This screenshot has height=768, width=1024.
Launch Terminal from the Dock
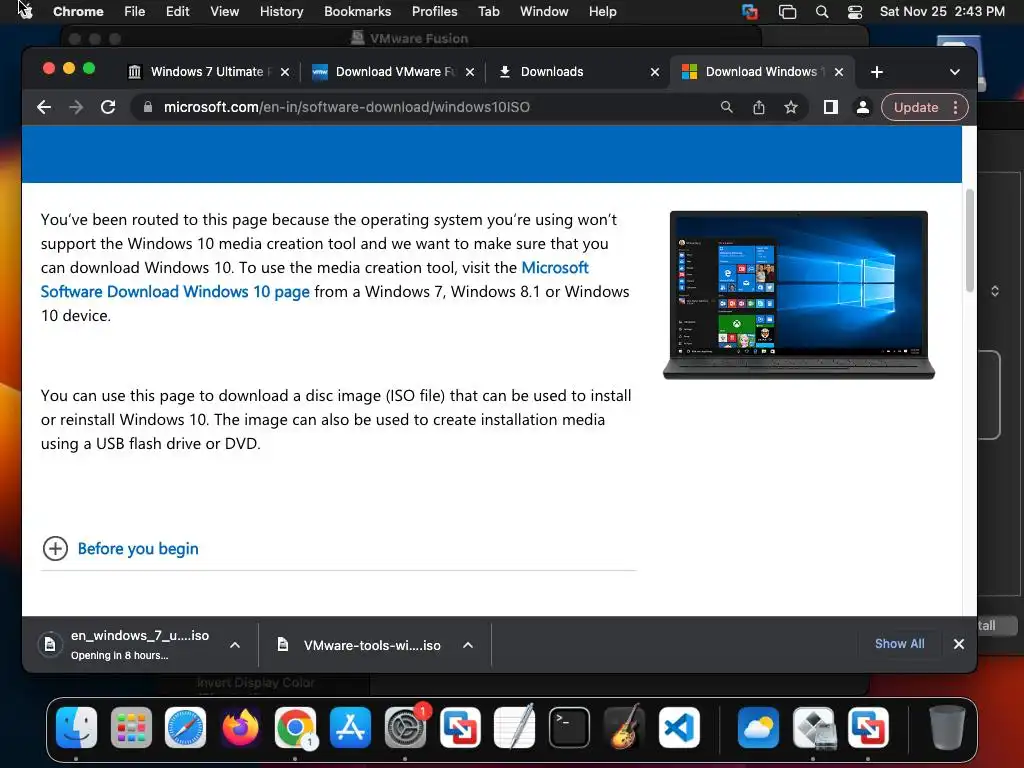click(x=569, y=727)
